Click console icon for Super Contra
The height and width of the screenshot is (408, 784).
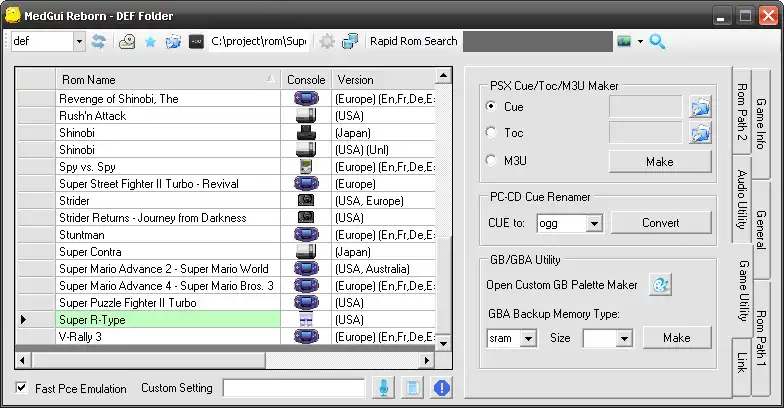(306, 252)
